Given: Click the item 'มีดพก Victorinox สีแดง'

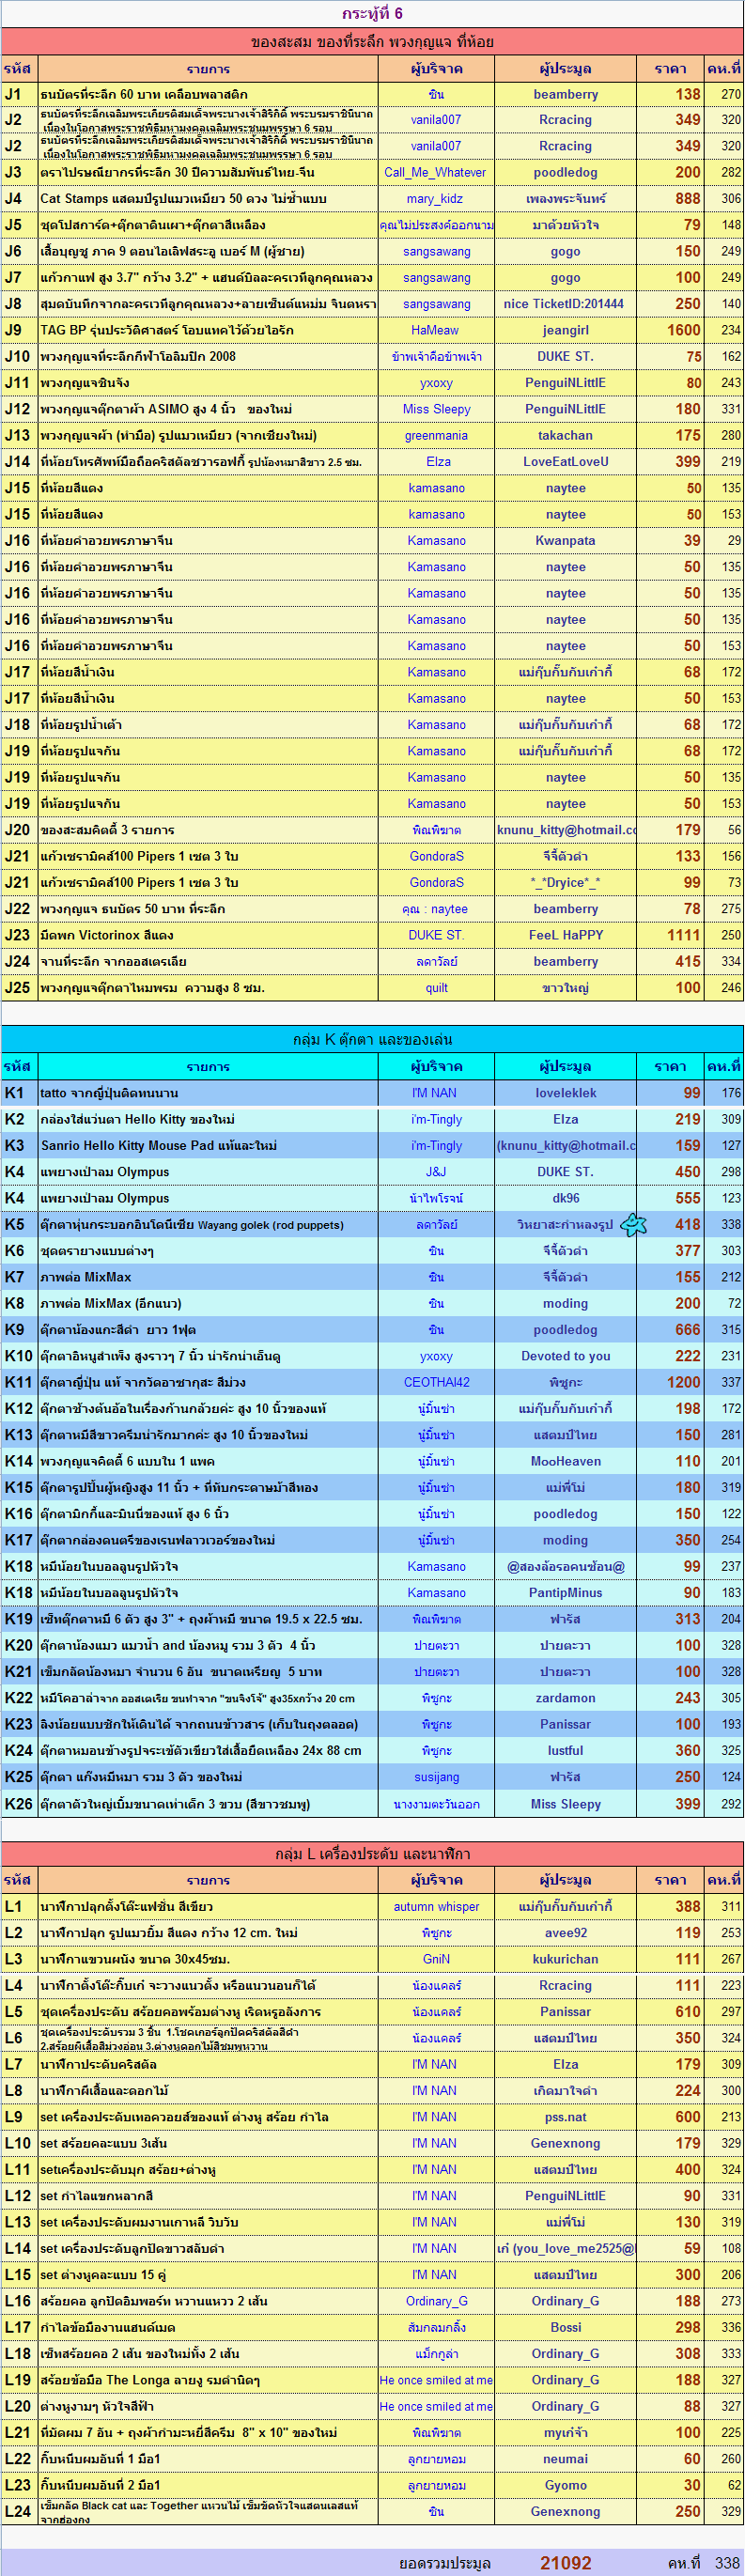Looking at the screenshot, I should 107,935.
